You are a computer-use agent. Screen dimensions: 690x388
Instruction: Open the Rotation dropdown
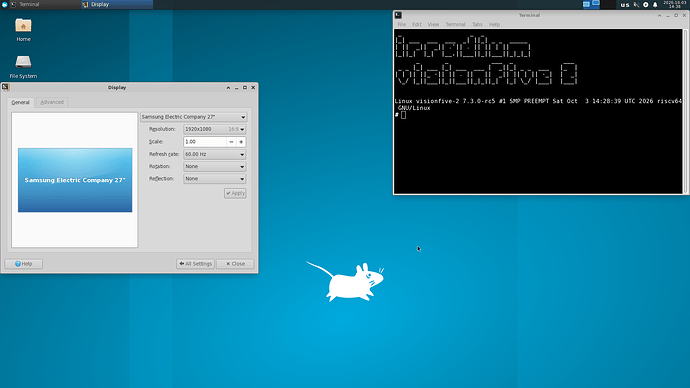214,167
